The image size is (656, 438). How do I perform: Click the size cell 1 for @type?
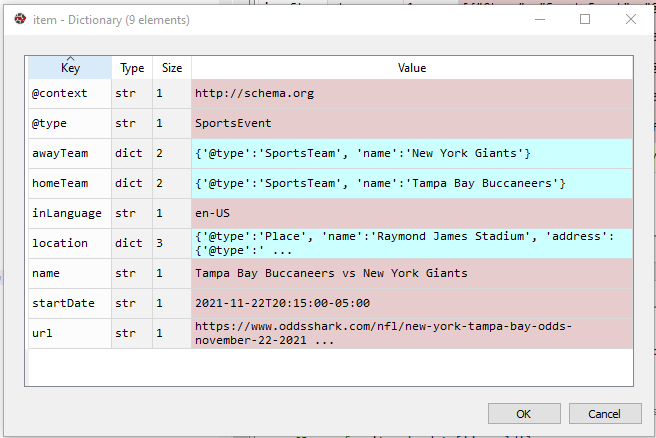[172, 124]
